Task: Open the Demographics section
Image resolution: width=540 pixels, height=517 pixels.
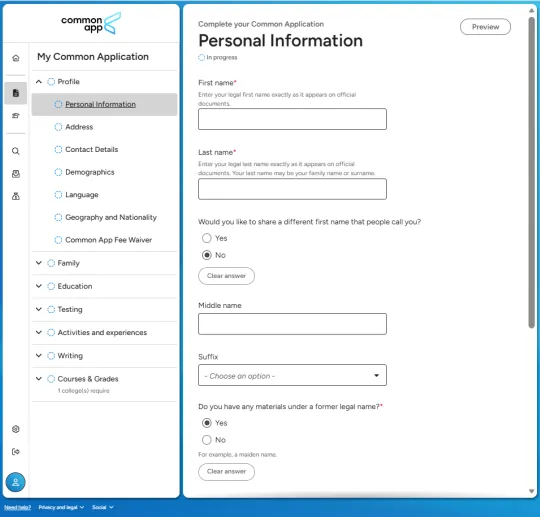Action: (90, 172)
